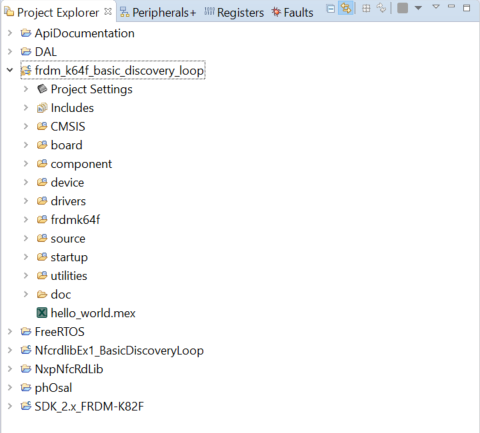Expand the Project Settings node
The image size is (480, 433).
tap(26, 89)
